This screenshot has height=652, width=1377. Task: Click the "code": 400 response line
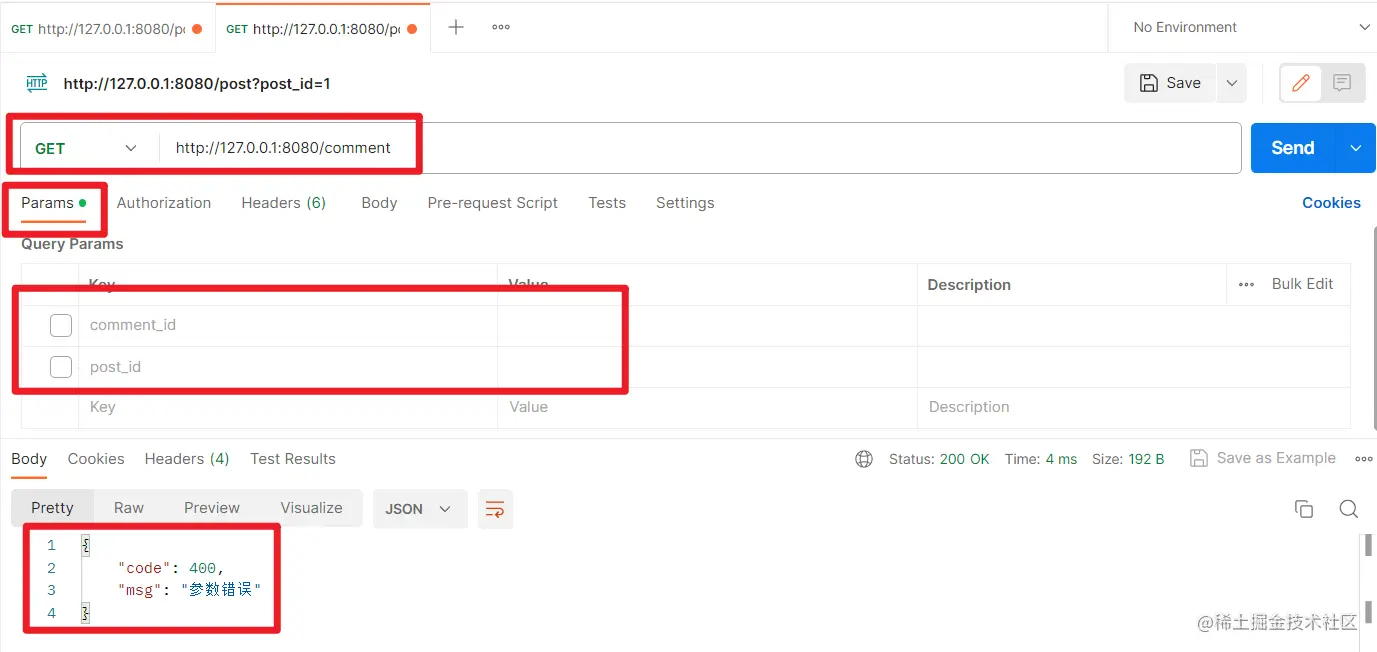[171, 568]
